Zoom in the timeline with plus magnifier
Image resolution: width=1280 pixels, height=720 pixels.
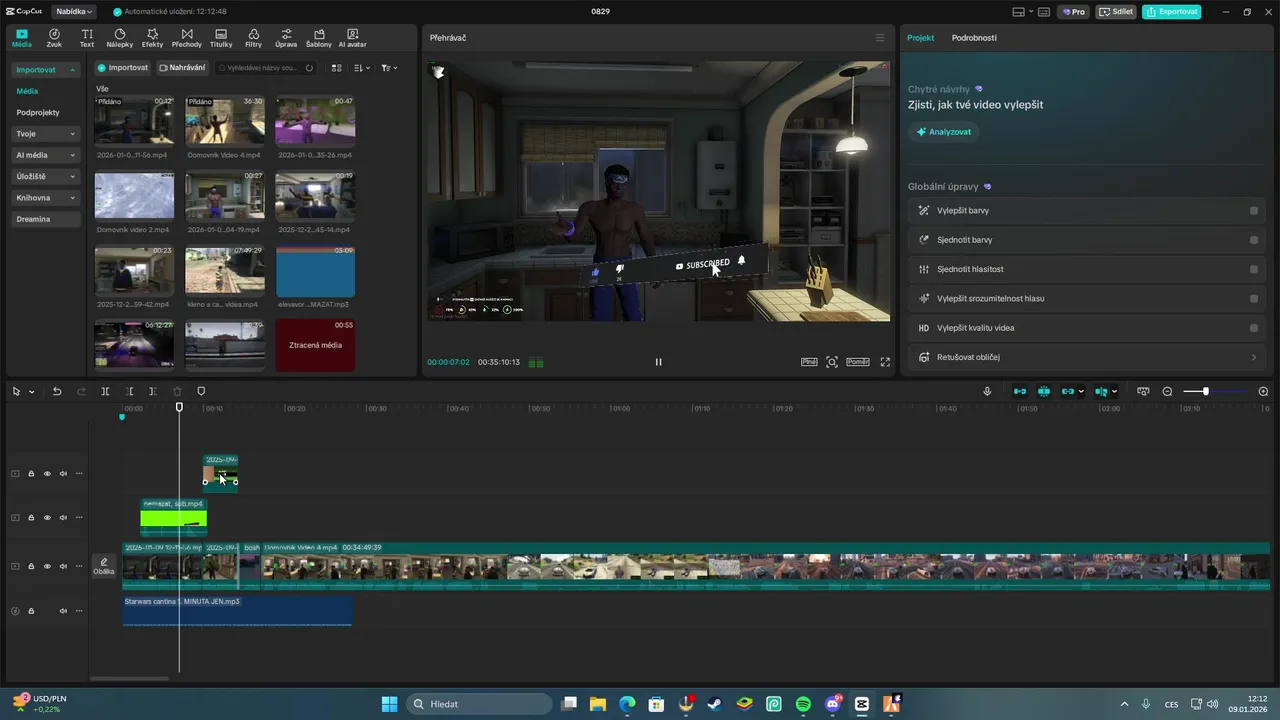click(x=1263, y=391)
